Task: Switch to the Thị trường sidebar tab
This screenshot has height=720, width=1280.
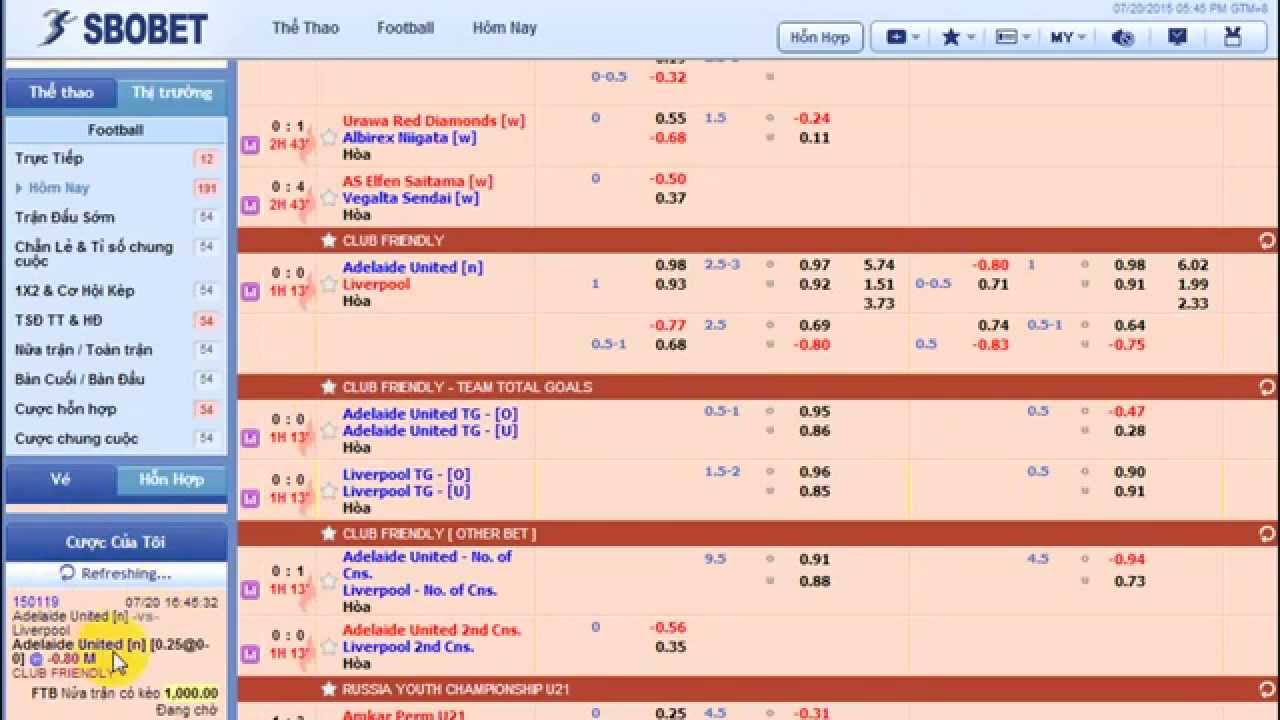Action: (172, 93)
